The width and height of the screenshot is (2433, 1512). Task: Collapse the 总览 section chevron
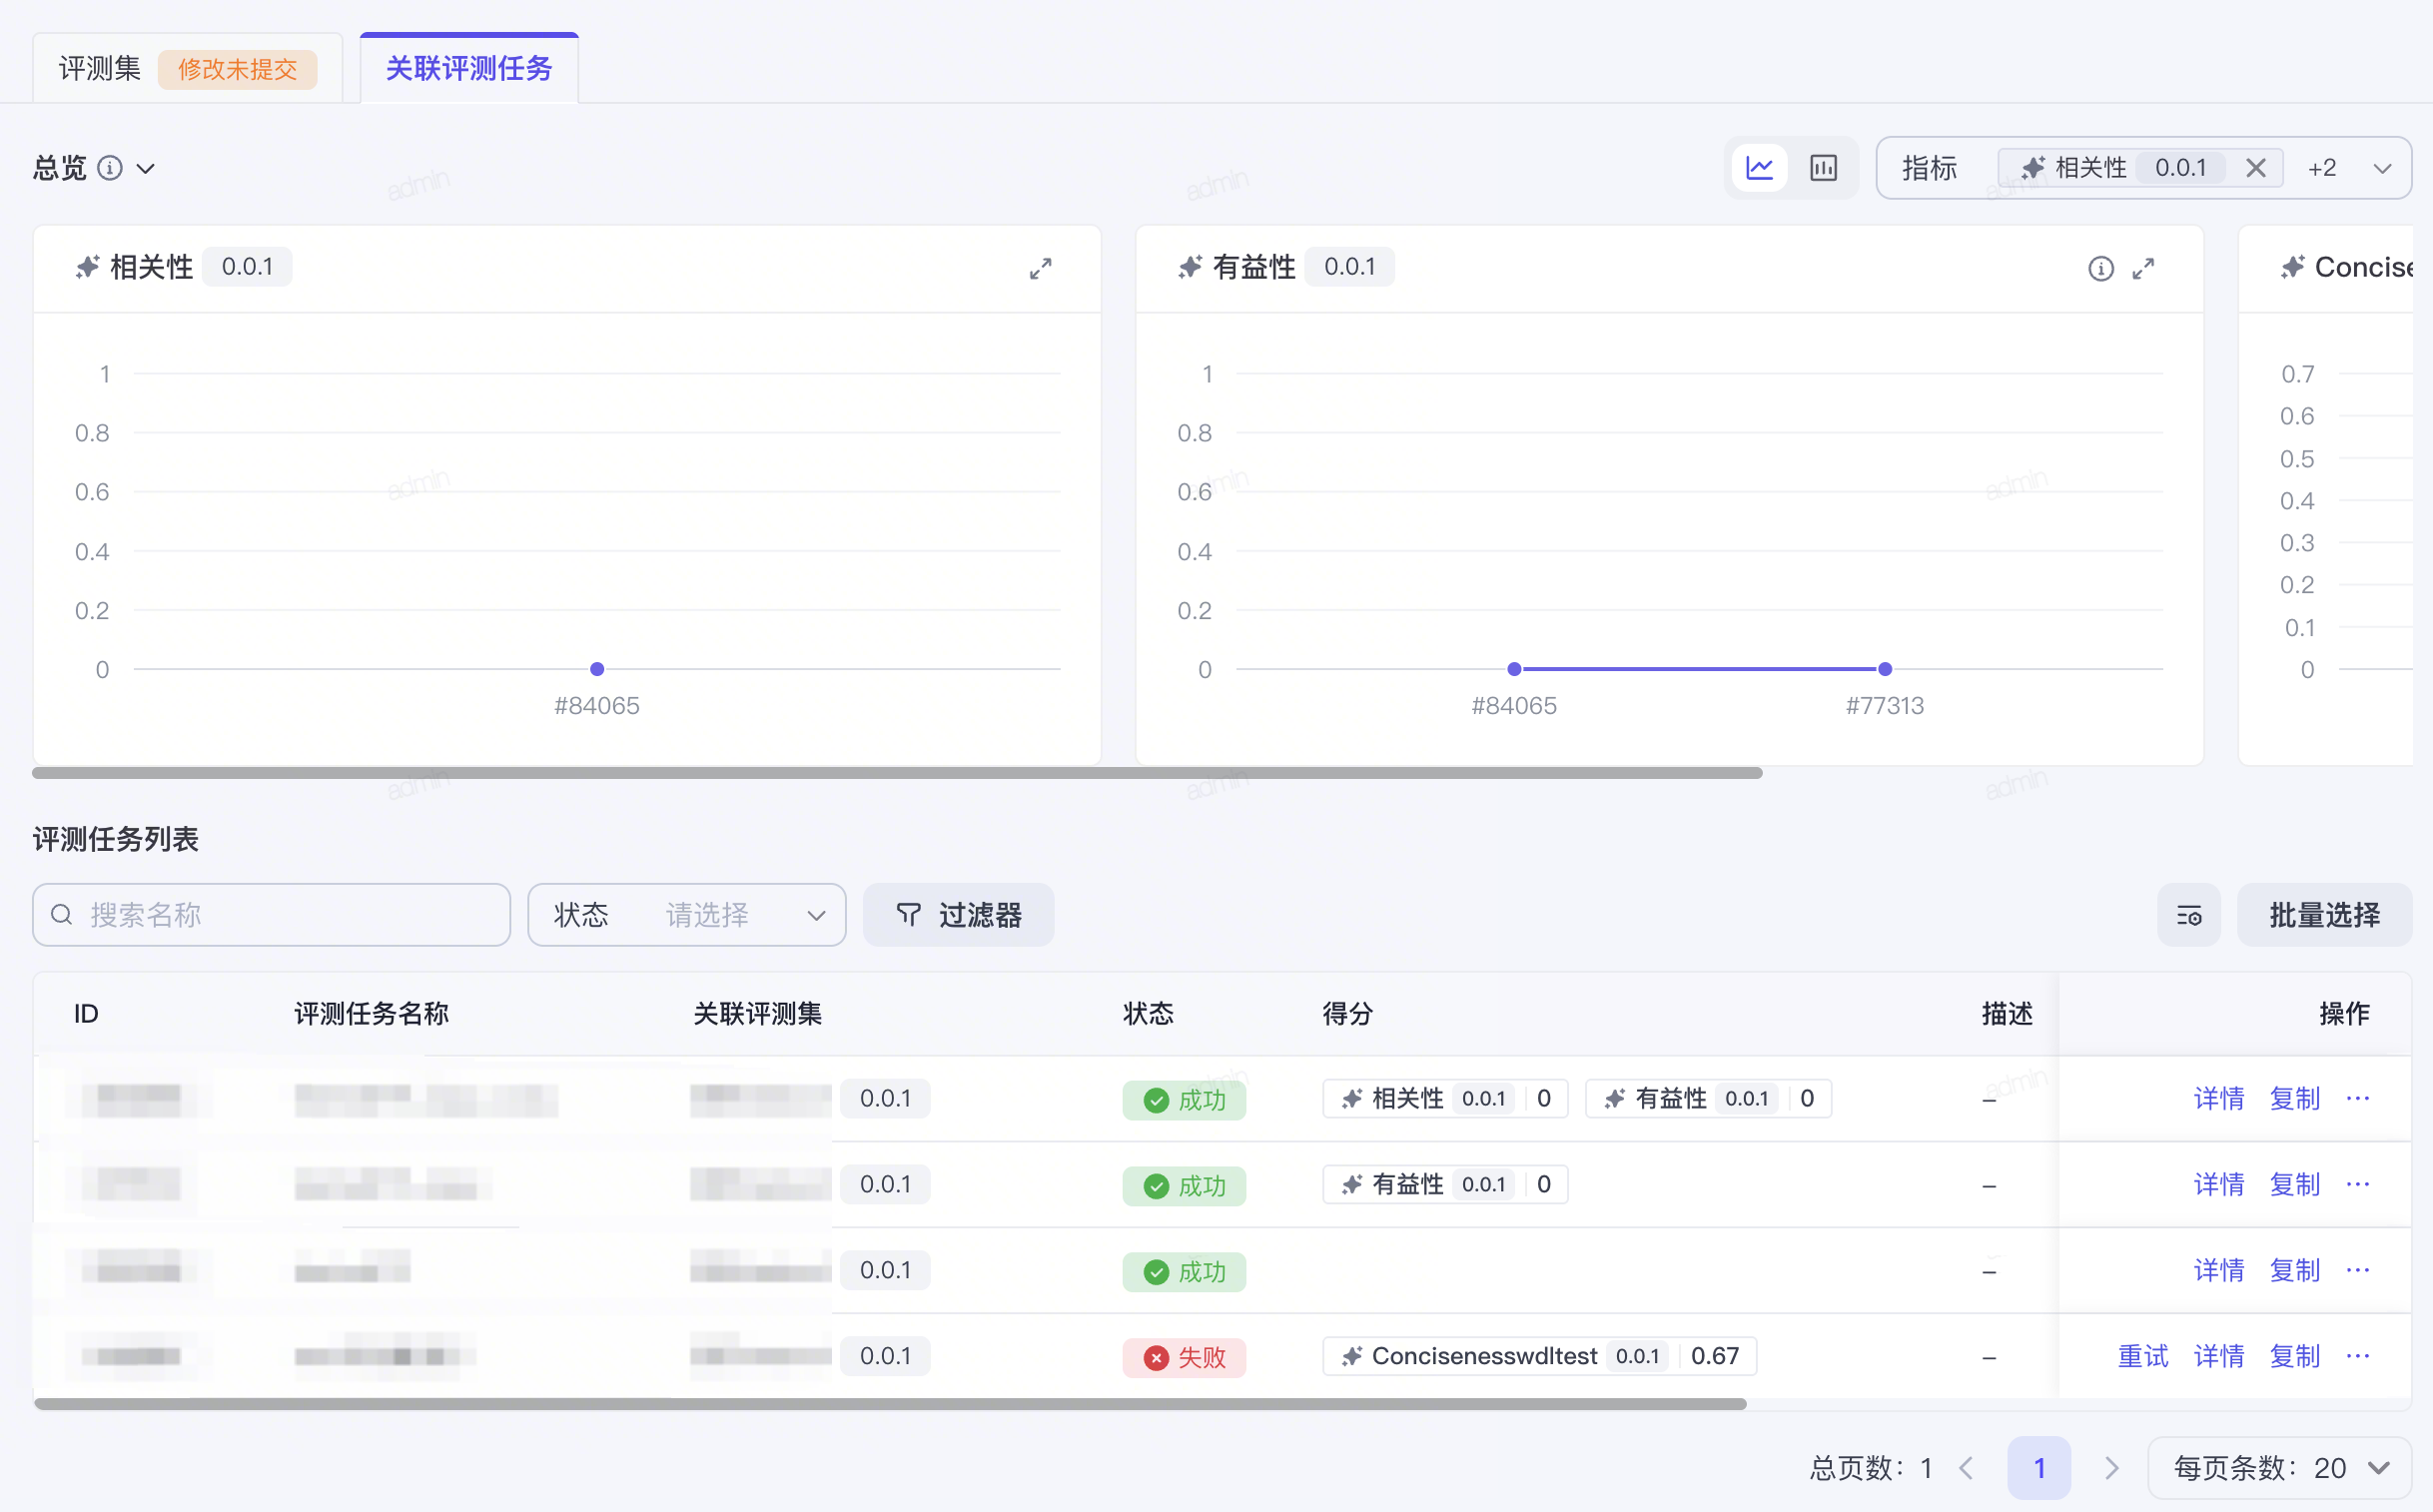[x=146, y=168]
